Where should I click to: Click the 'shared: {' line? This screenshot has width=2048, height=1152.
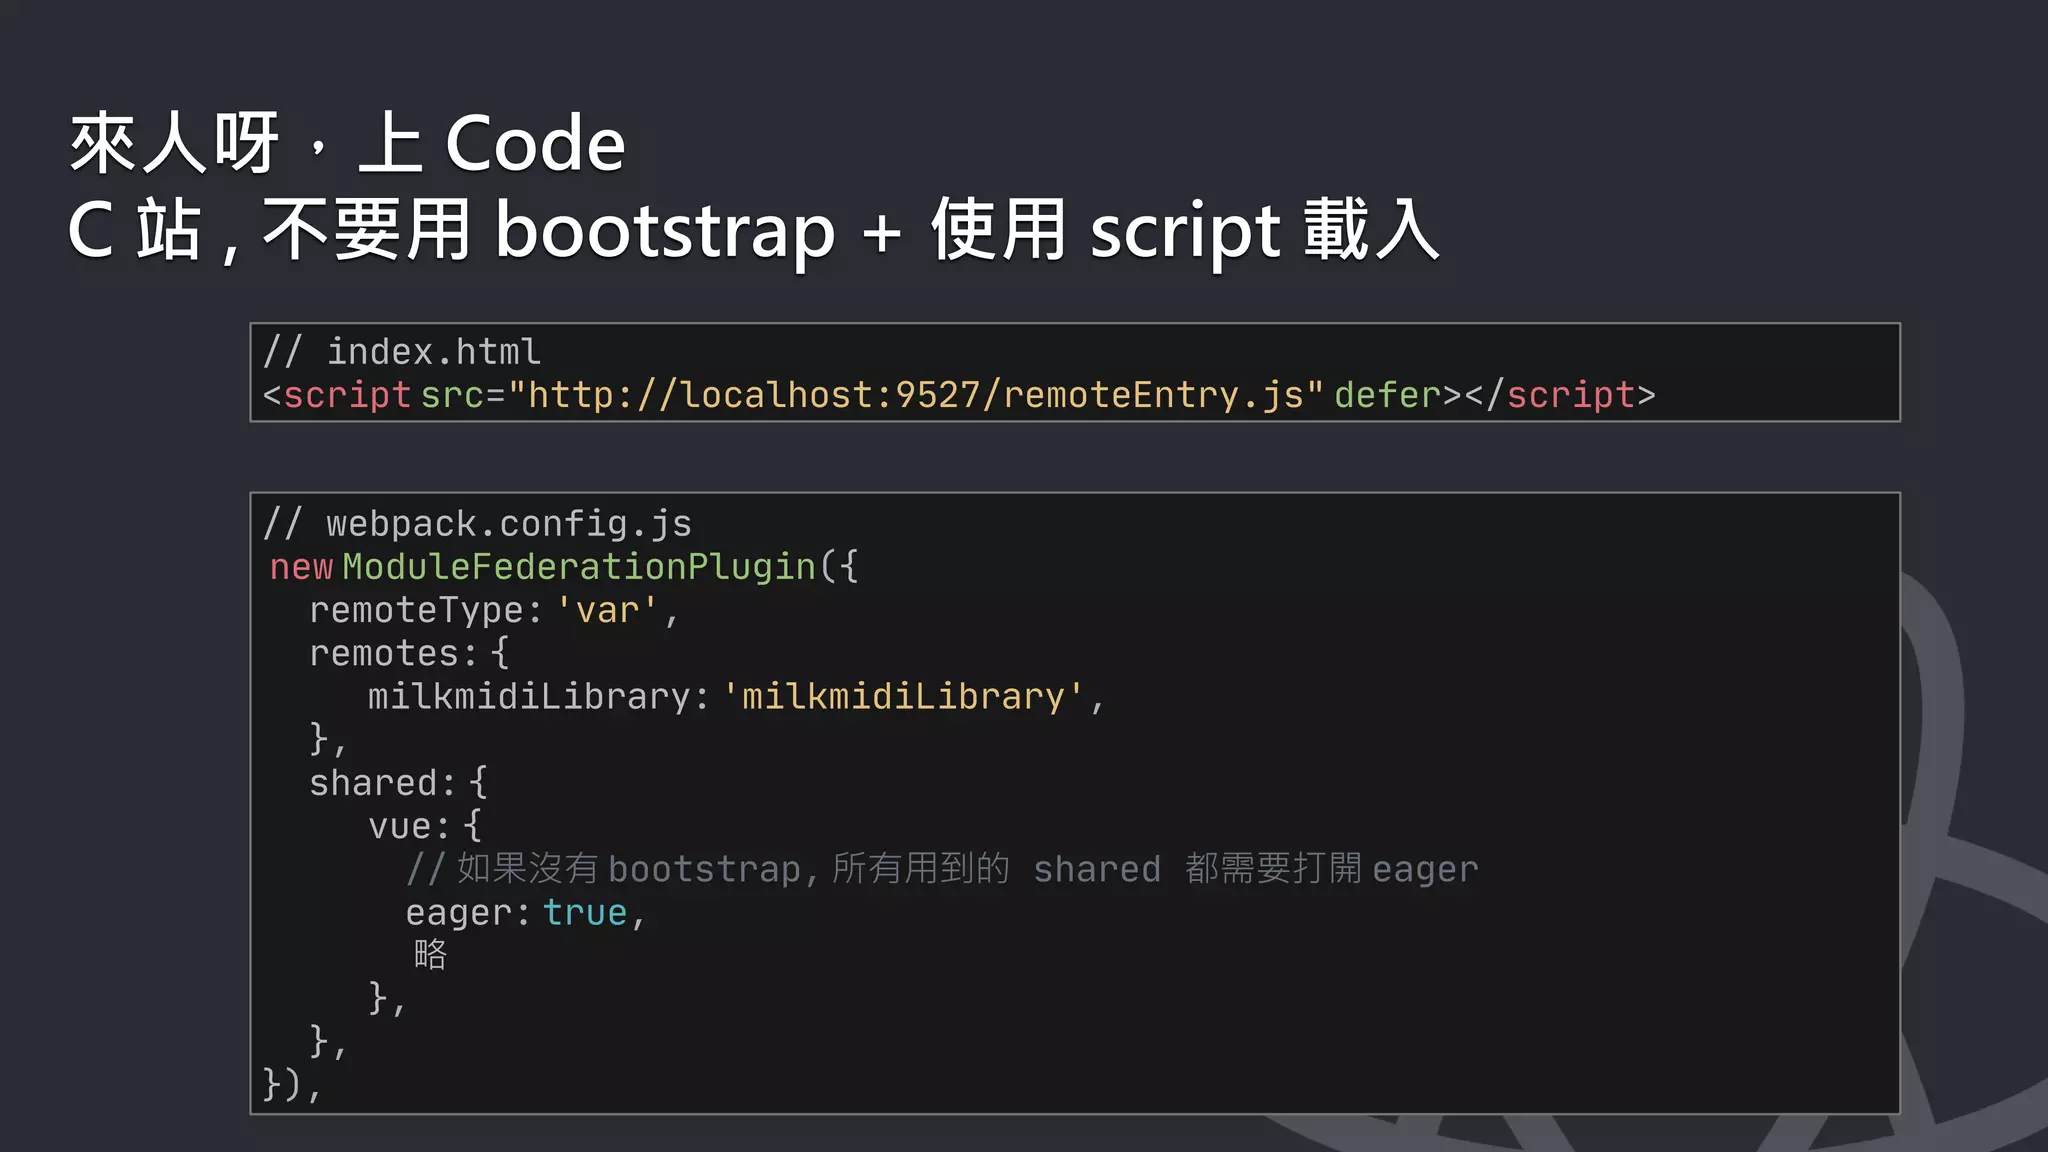click(x=398, y=782)
